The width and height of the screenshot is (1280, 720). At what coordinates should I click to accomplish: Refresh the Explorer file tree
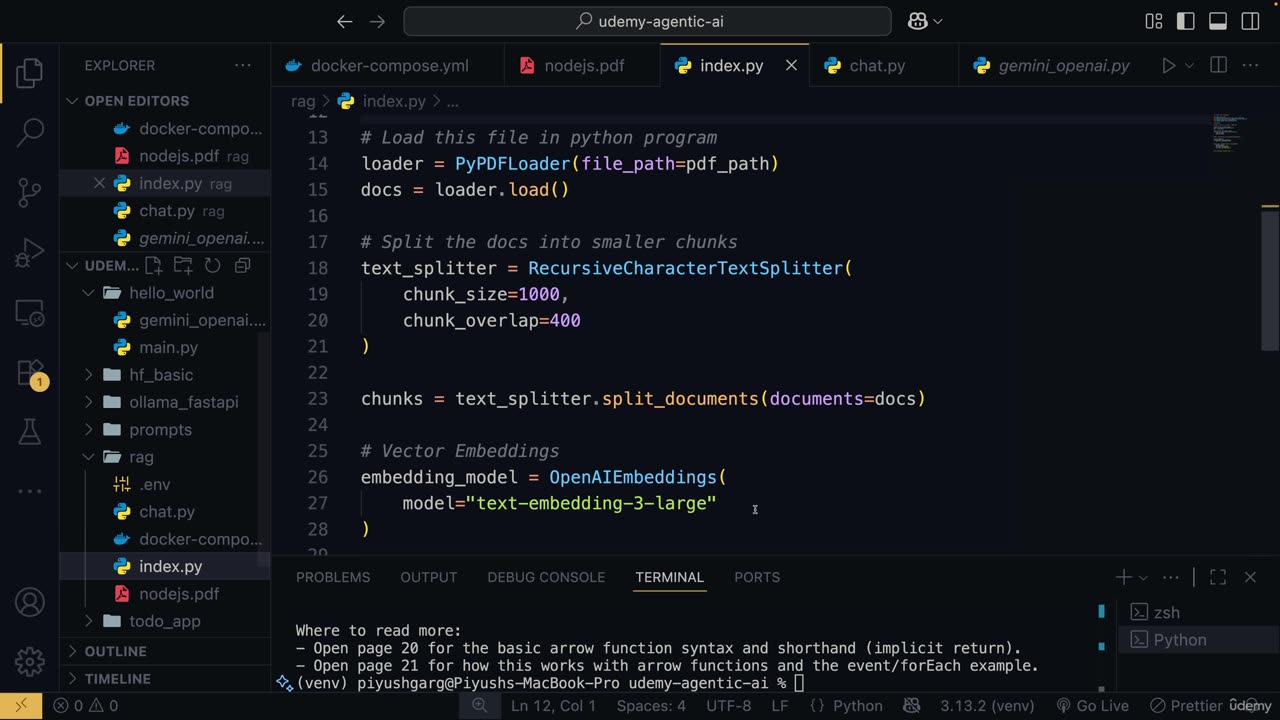click(x=212, y=266)
